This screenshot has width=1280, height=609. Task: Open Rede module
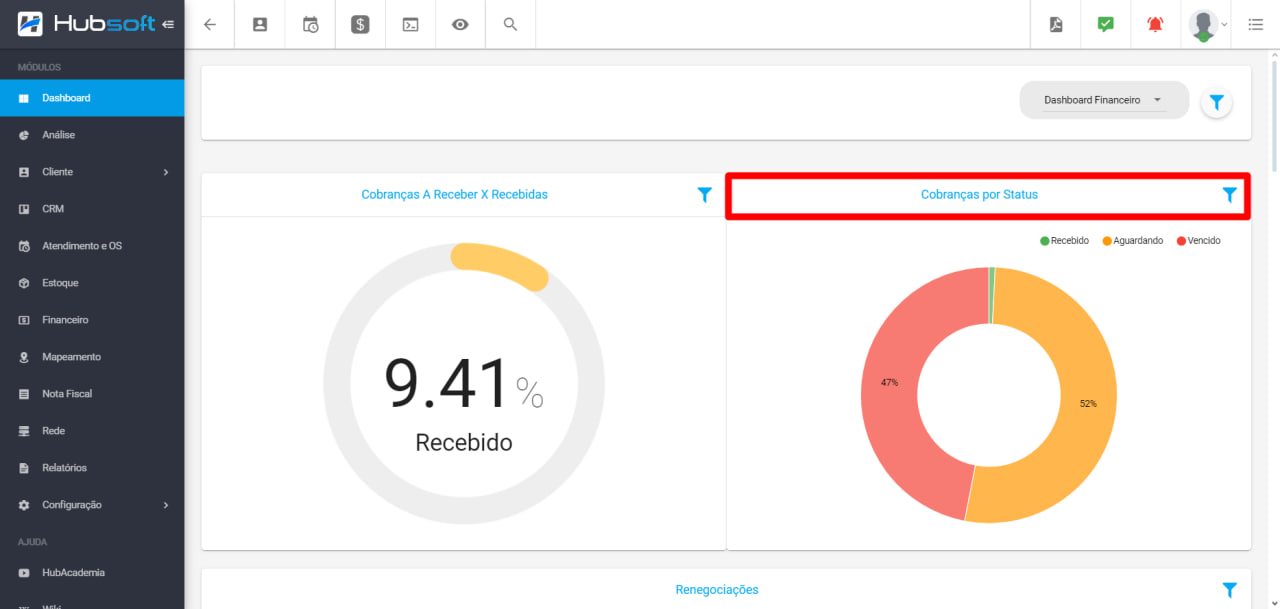(92, 431)
